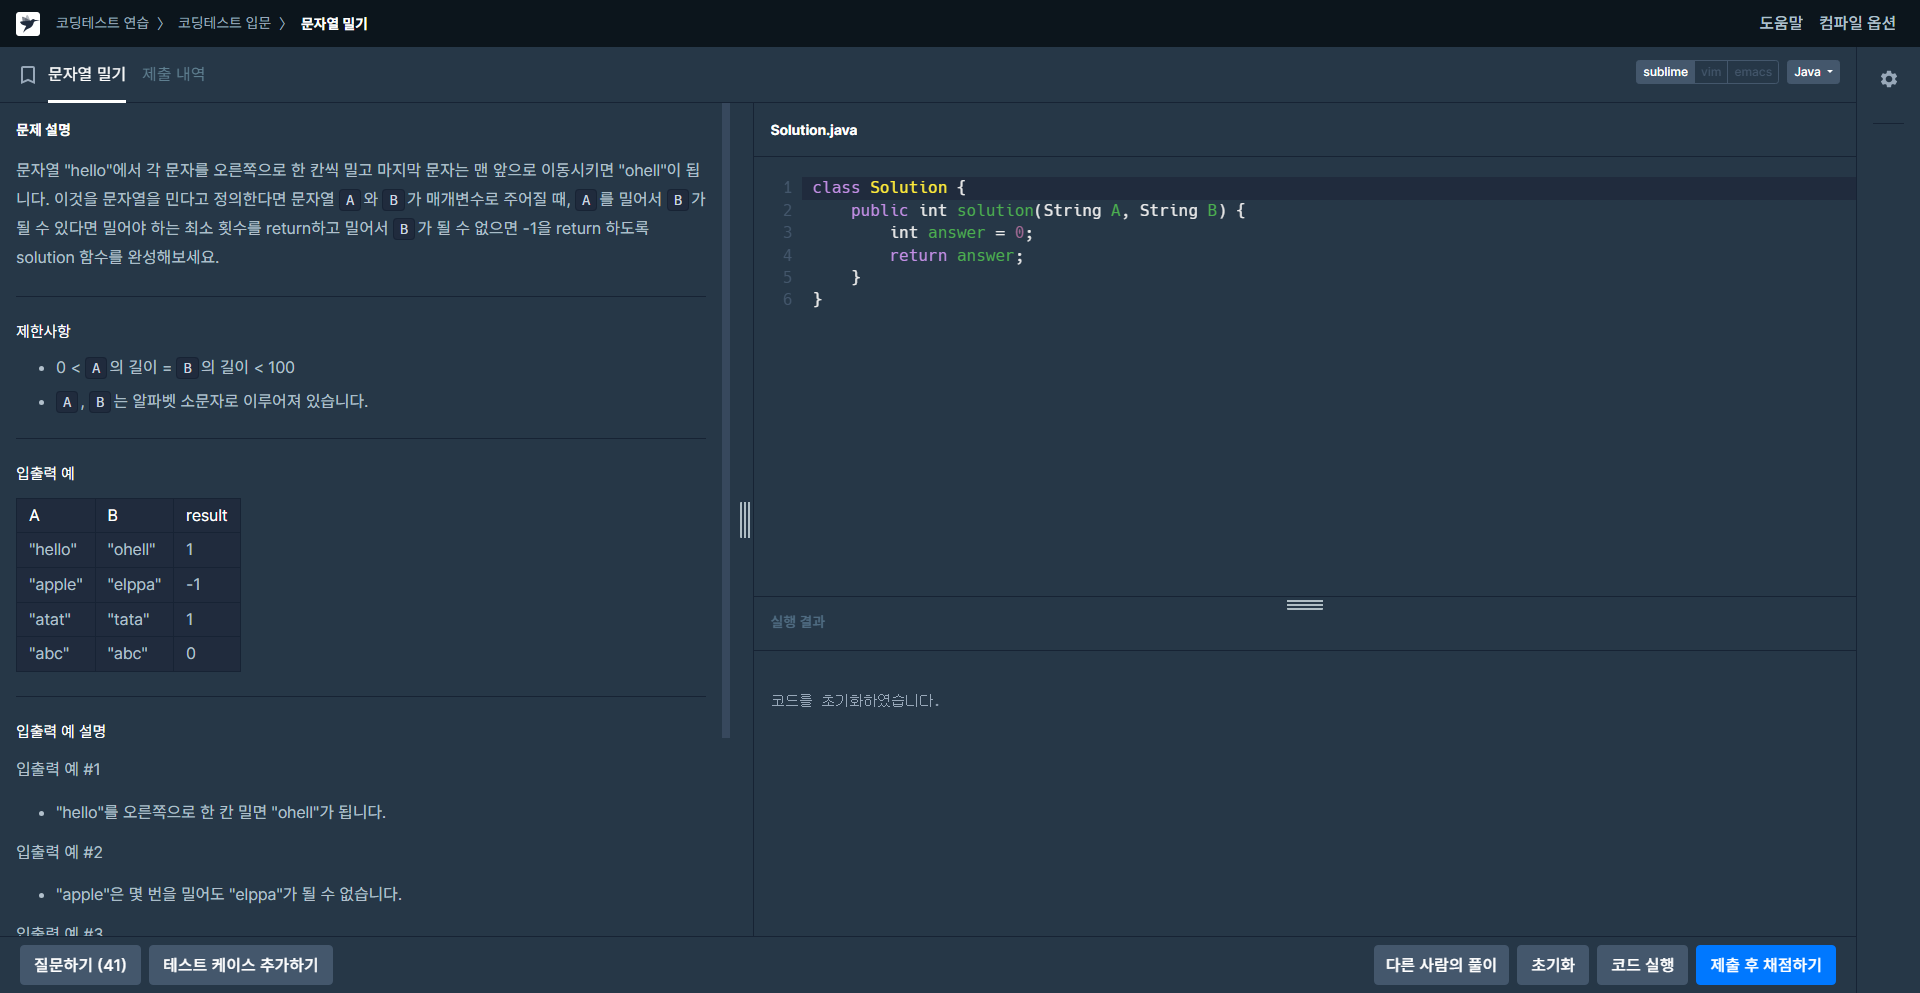Click the result column header
Image resolution: width=1920 pixels, height=993 pixels.
pyautogui.click(x=206, y=516)
